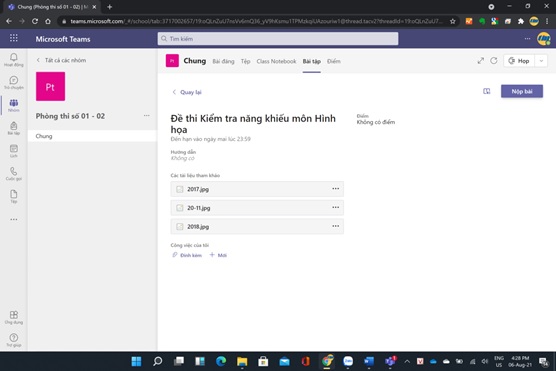This screenshot has height=371, width=556.
Task: Select Chung channel in team list
Action: click(92, 136)
